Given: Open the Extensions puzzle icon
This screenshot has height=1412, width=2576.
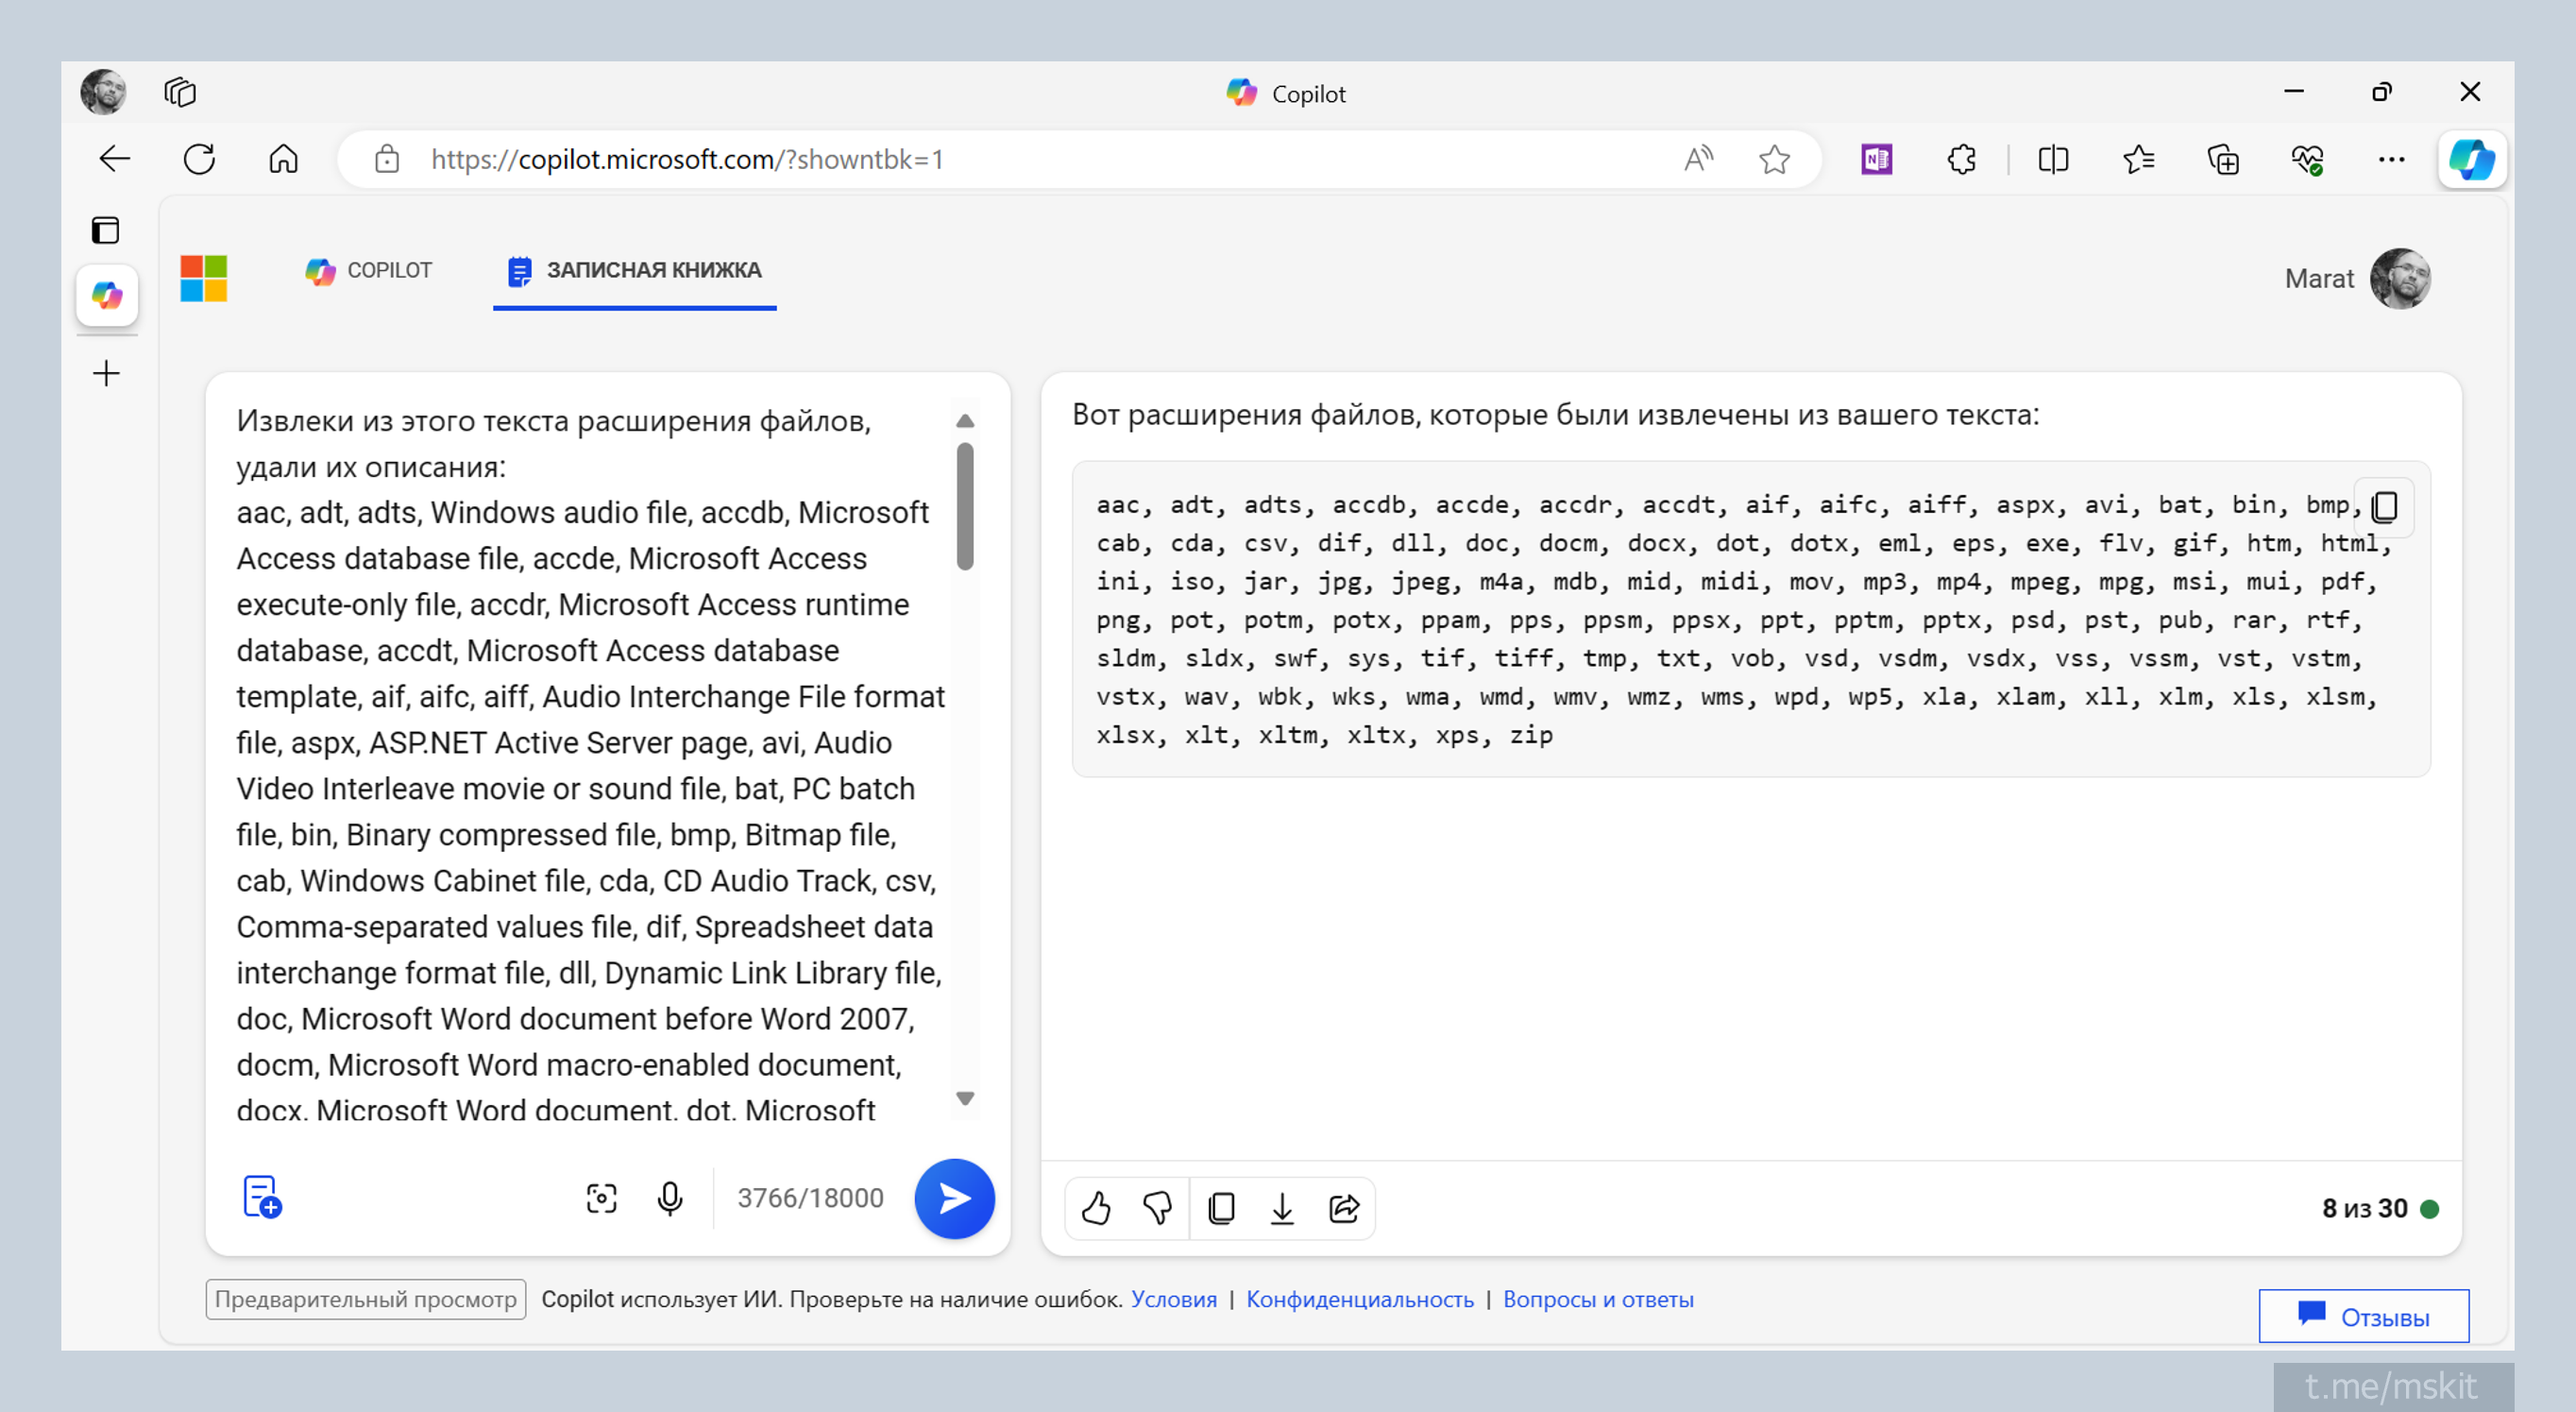Looking at the screenshot, I should point(1962,159).
